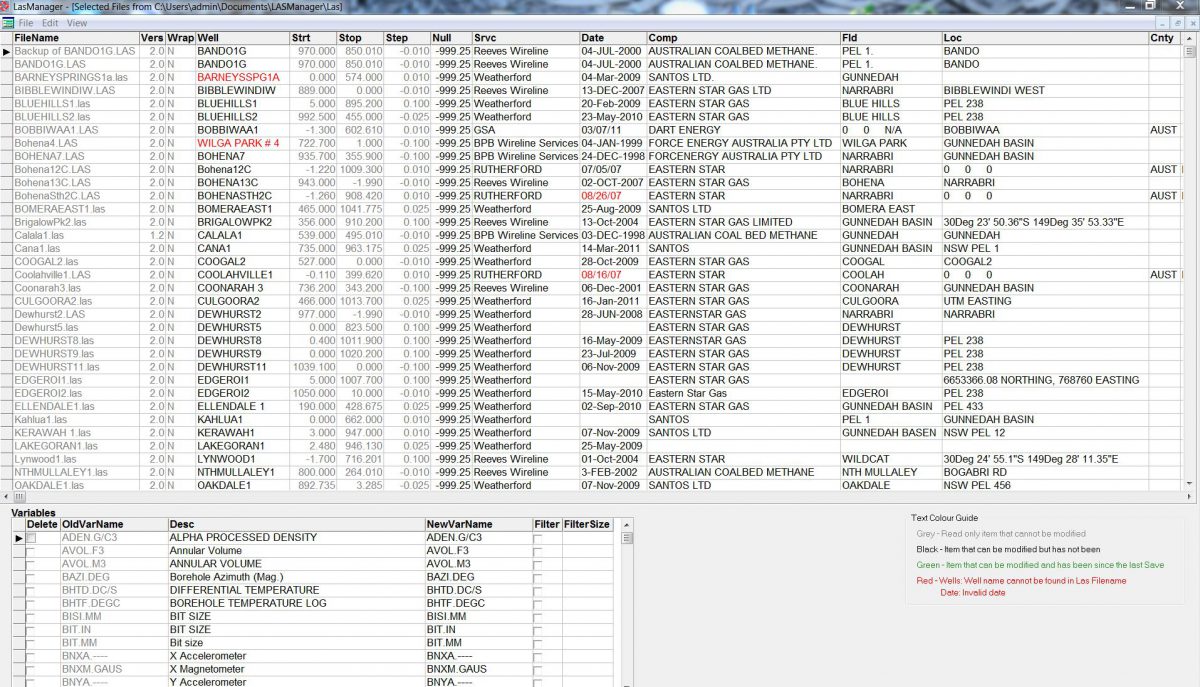Check the Delete checkbox for BHTF.DEGC
Viewport: 1200px width, 687px height.
tap(30, 602)
